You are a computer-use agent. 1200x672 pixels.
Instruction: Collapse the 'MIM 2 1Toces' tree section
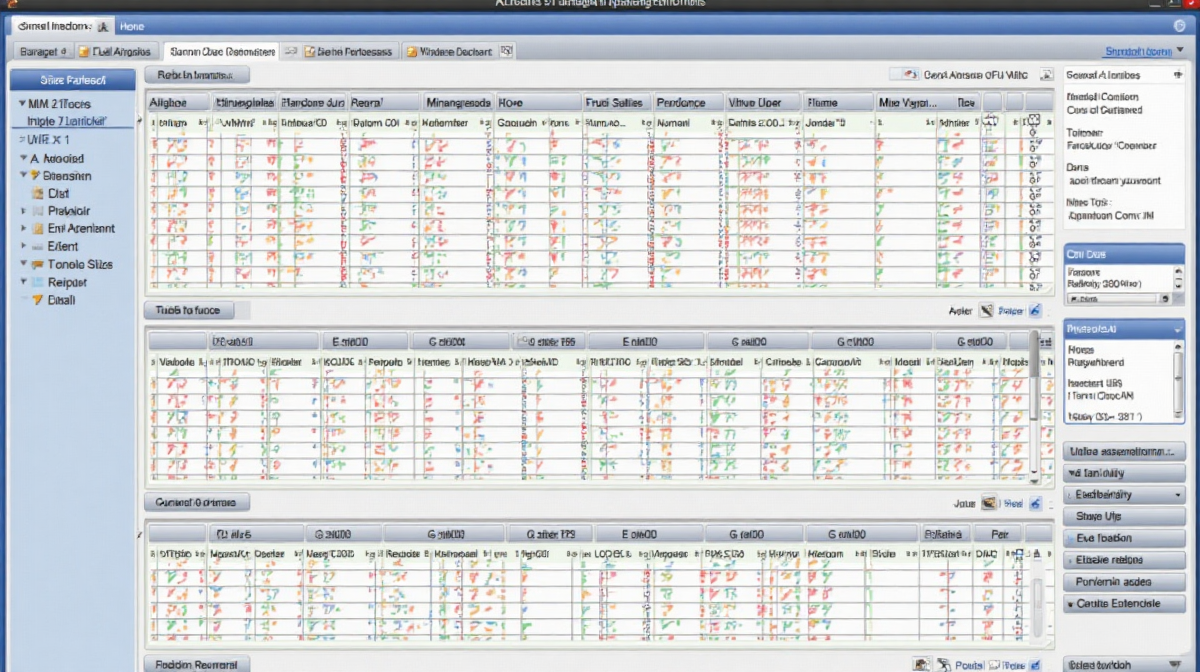point(21,104)
